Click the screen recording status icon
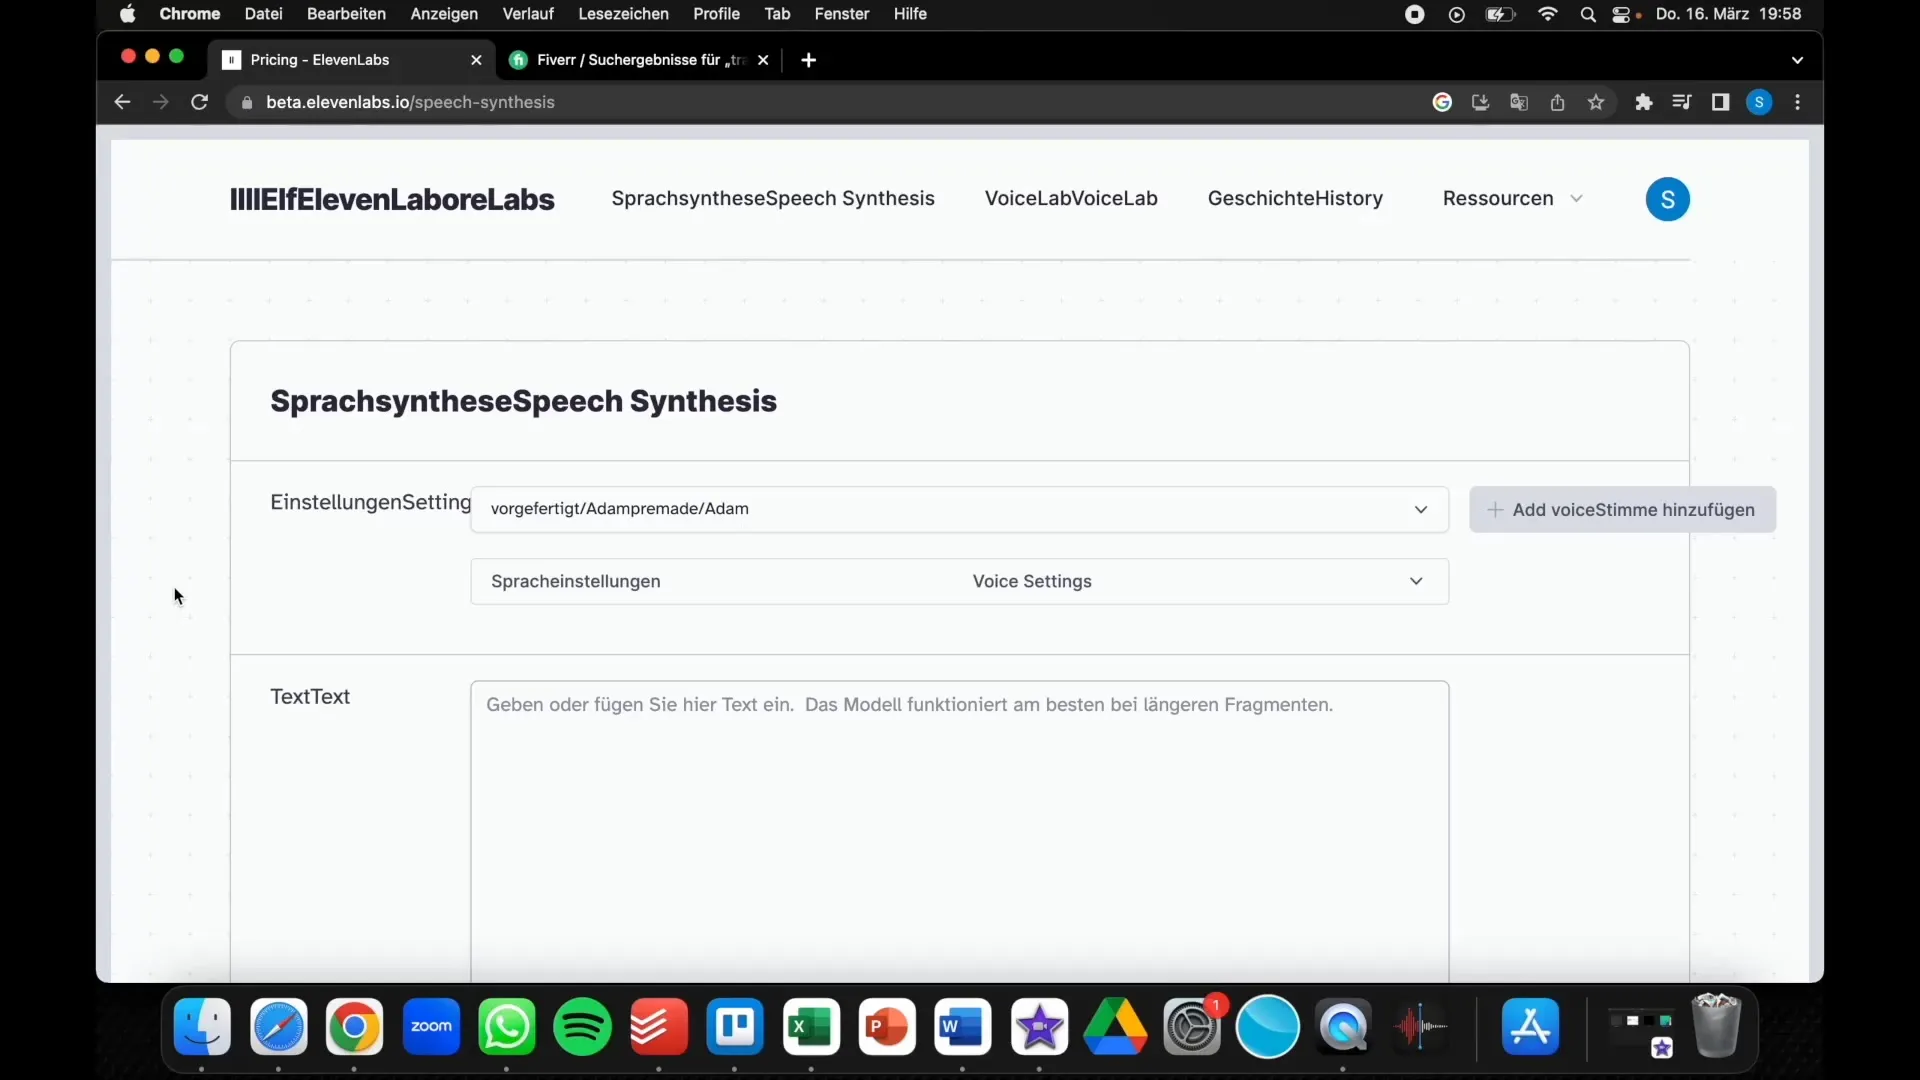The height and width of the screenshot is (1080, 1920). 1414,14
